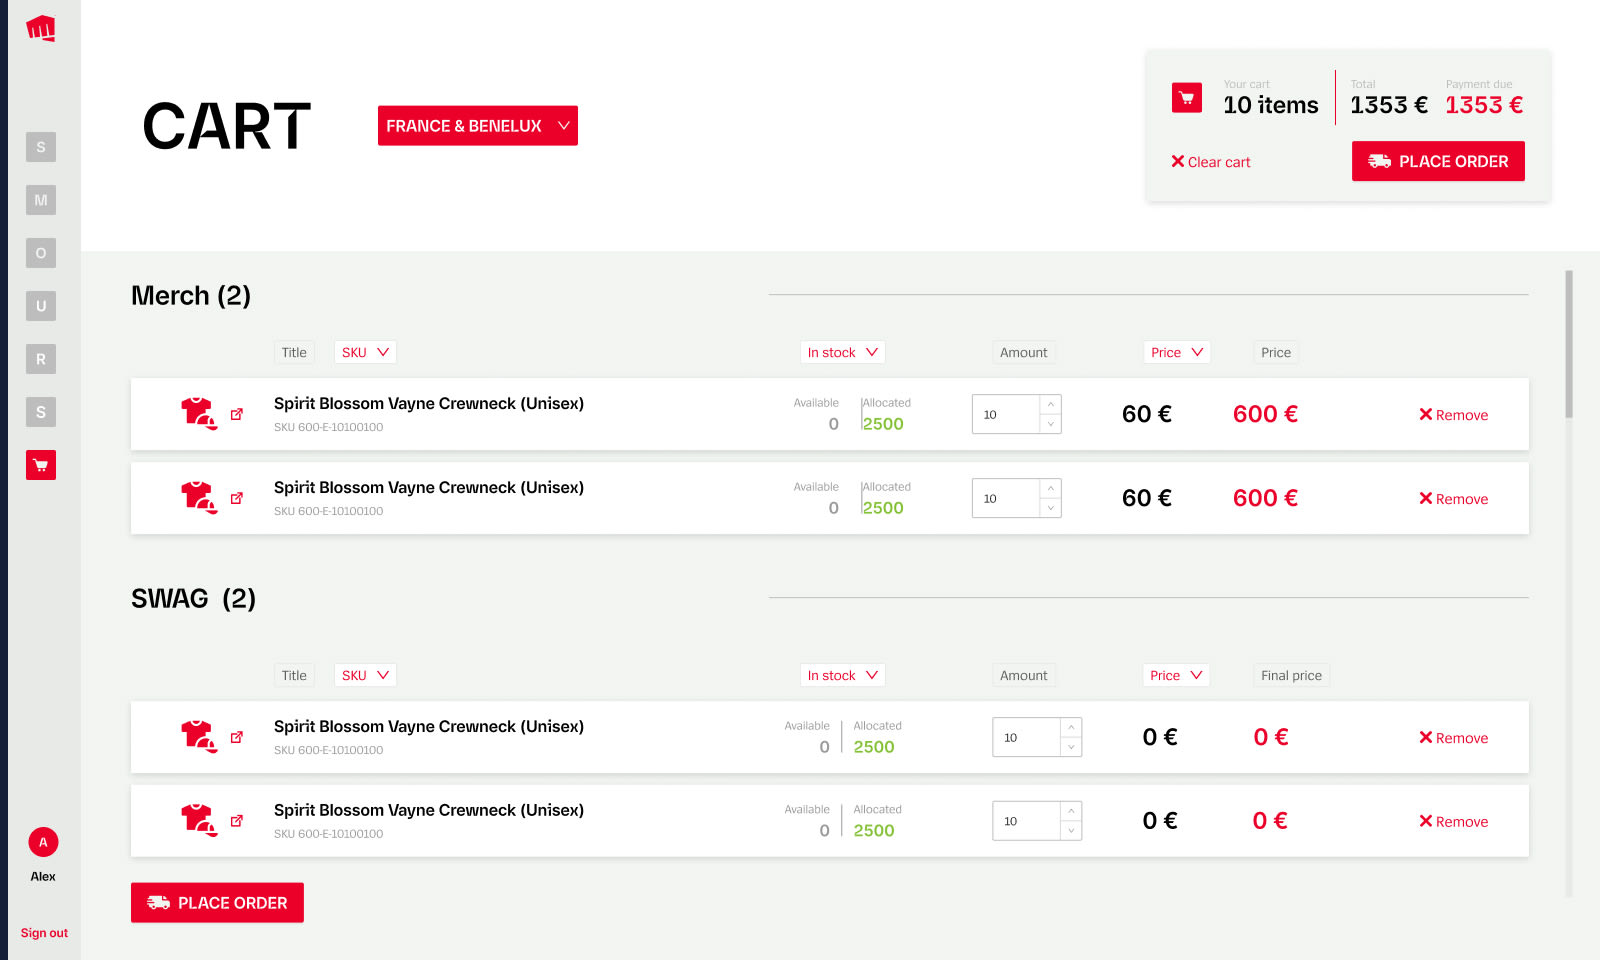Increase amount in second Merch row stepper
This screenshot has height=960, width=1600.
coord(1051,488)
